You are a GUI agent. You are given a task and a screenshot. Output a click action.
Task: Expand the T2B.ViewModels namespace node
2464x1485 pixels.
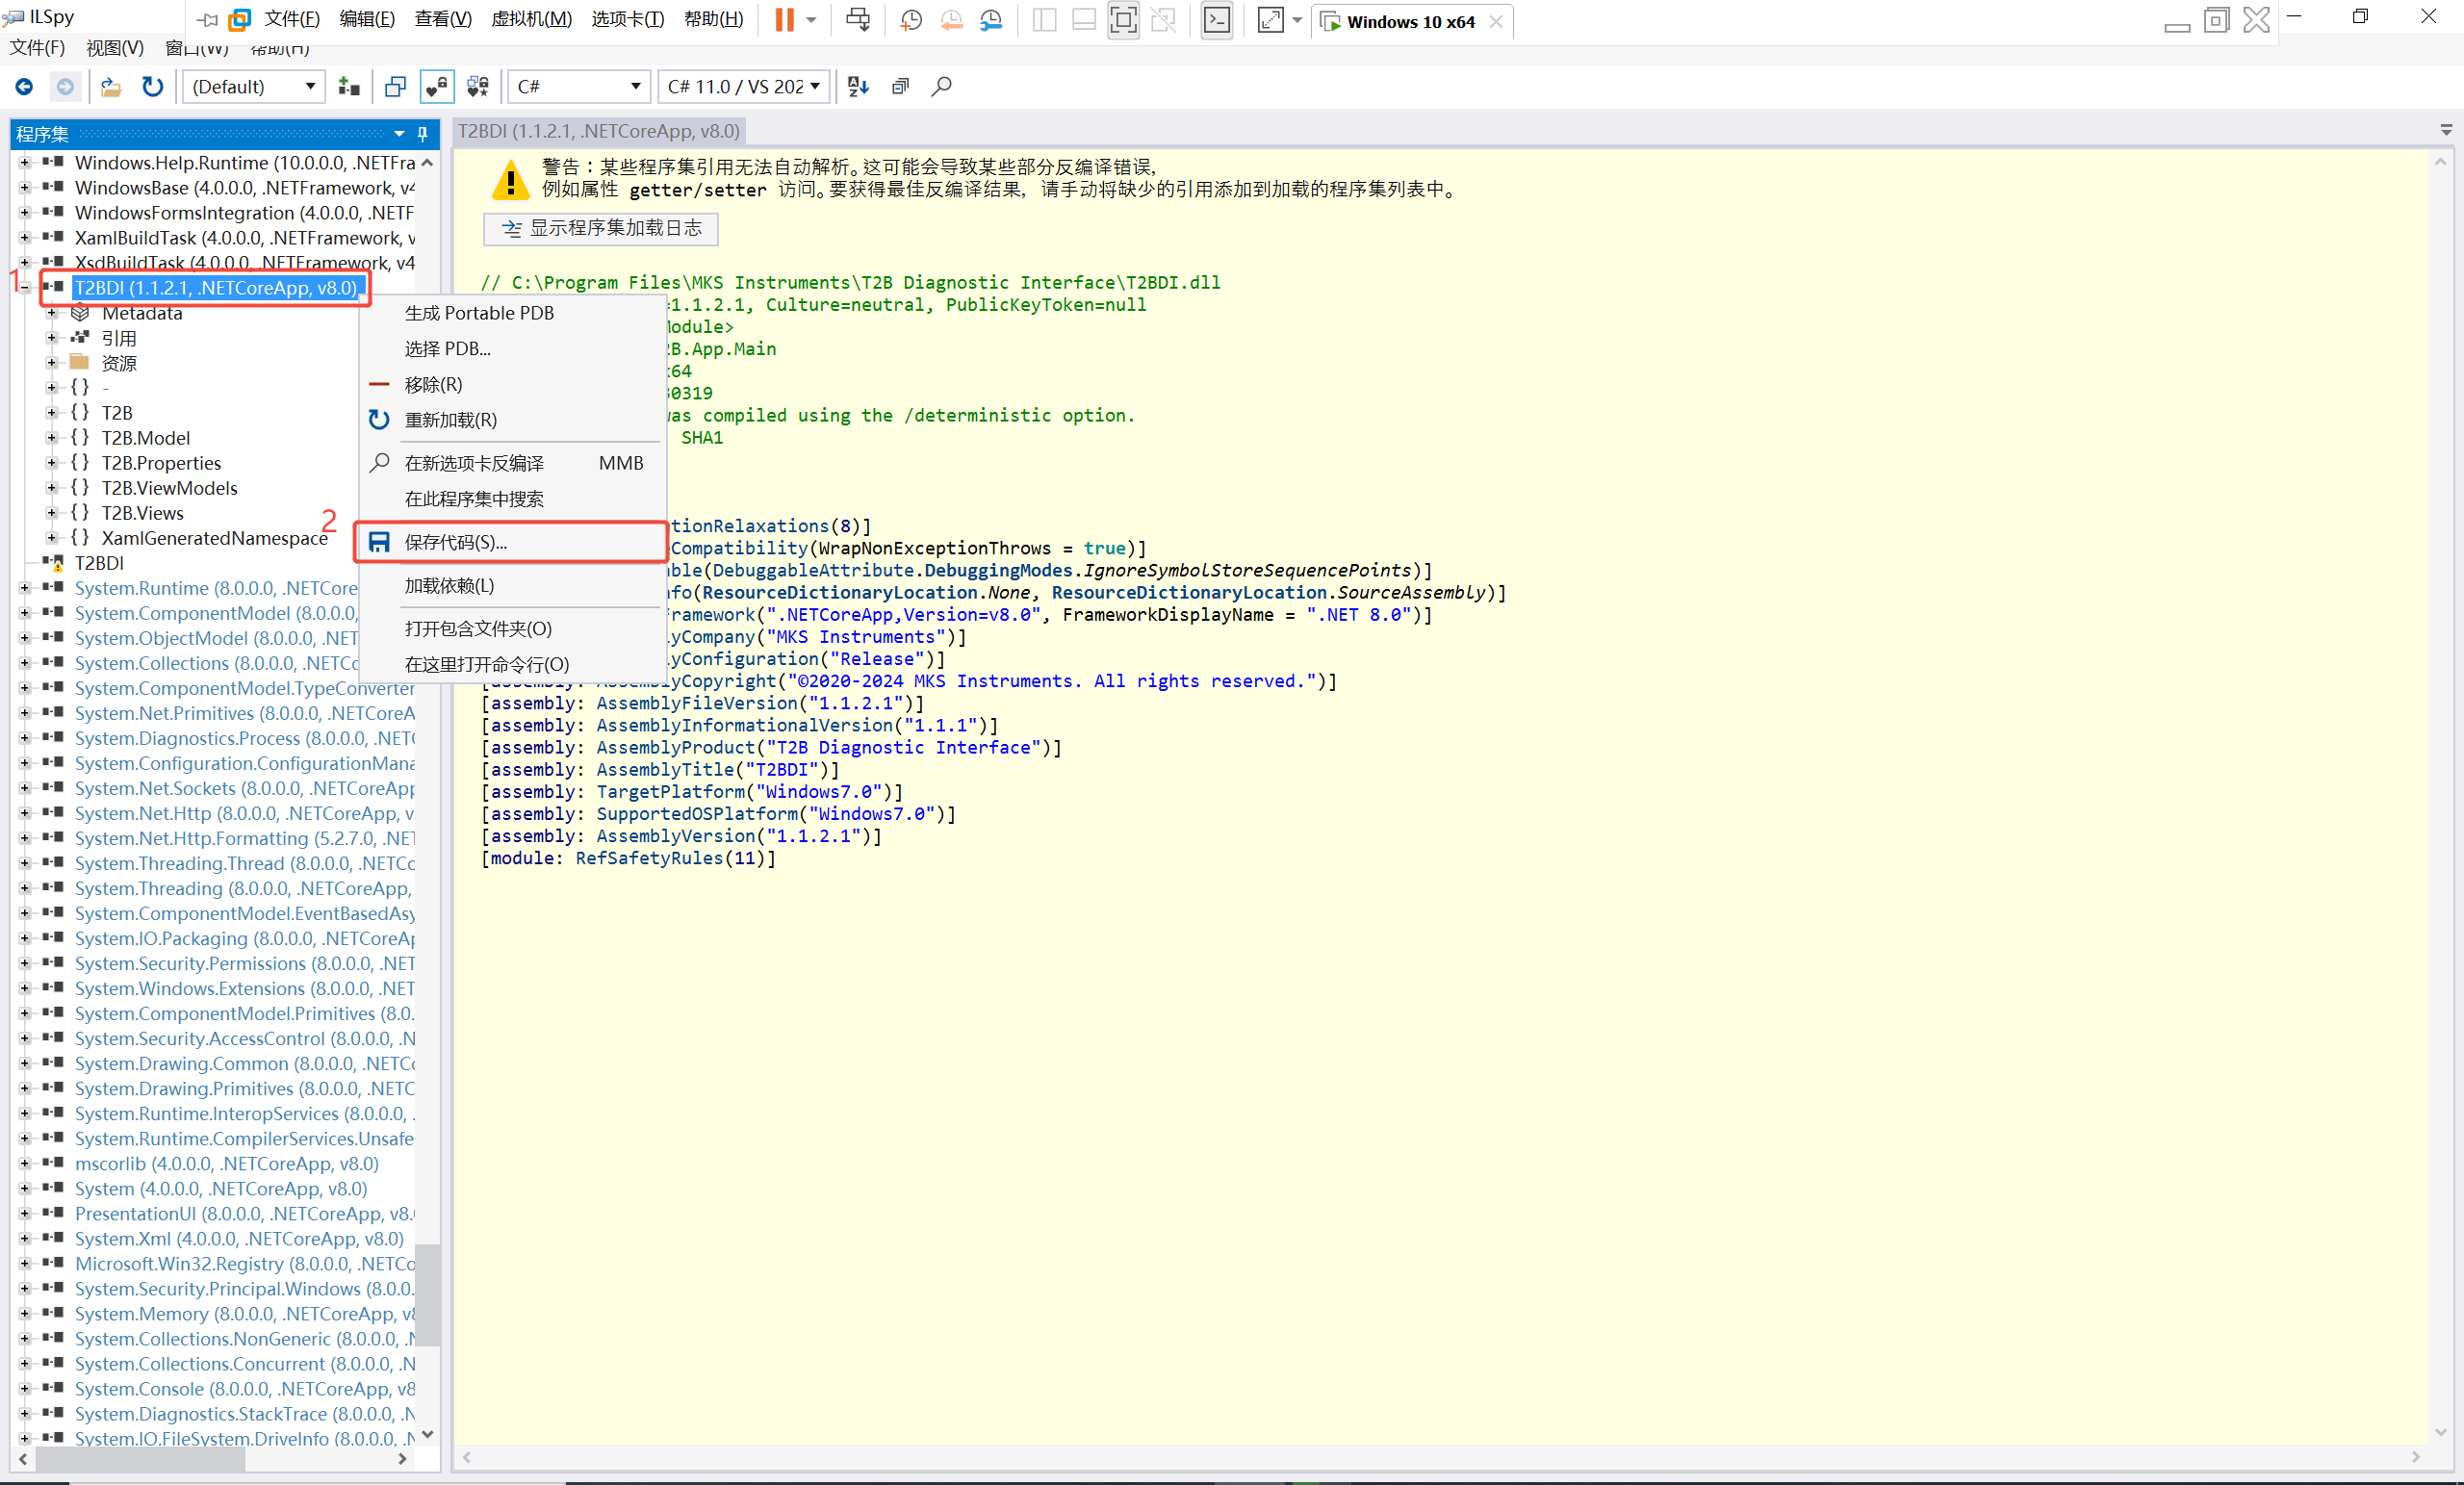51,488
